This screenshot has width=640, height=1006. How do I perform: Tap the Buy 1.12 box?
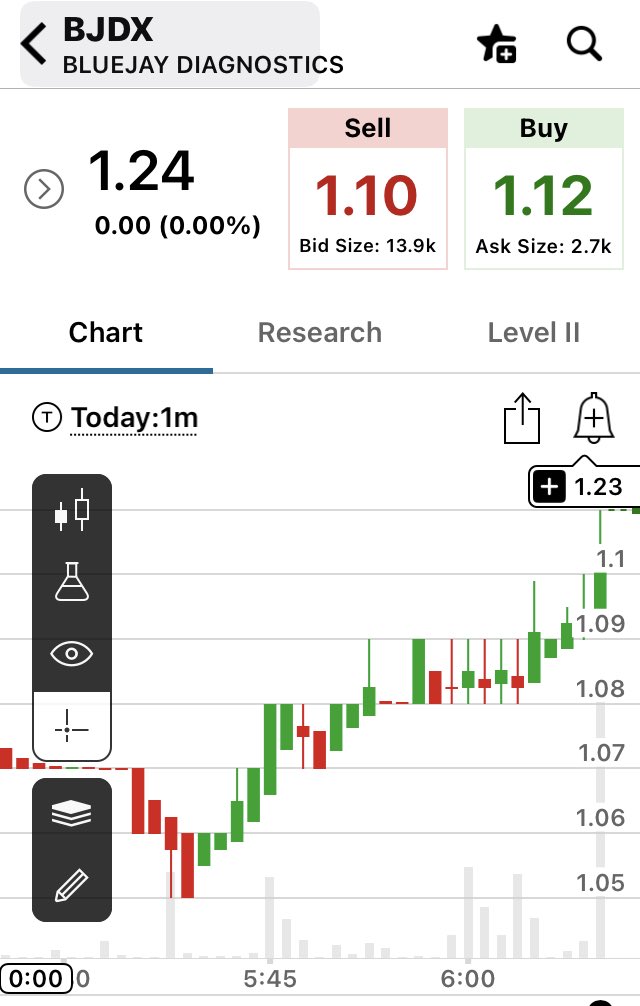pyautogui.click(x=543, y=189)
